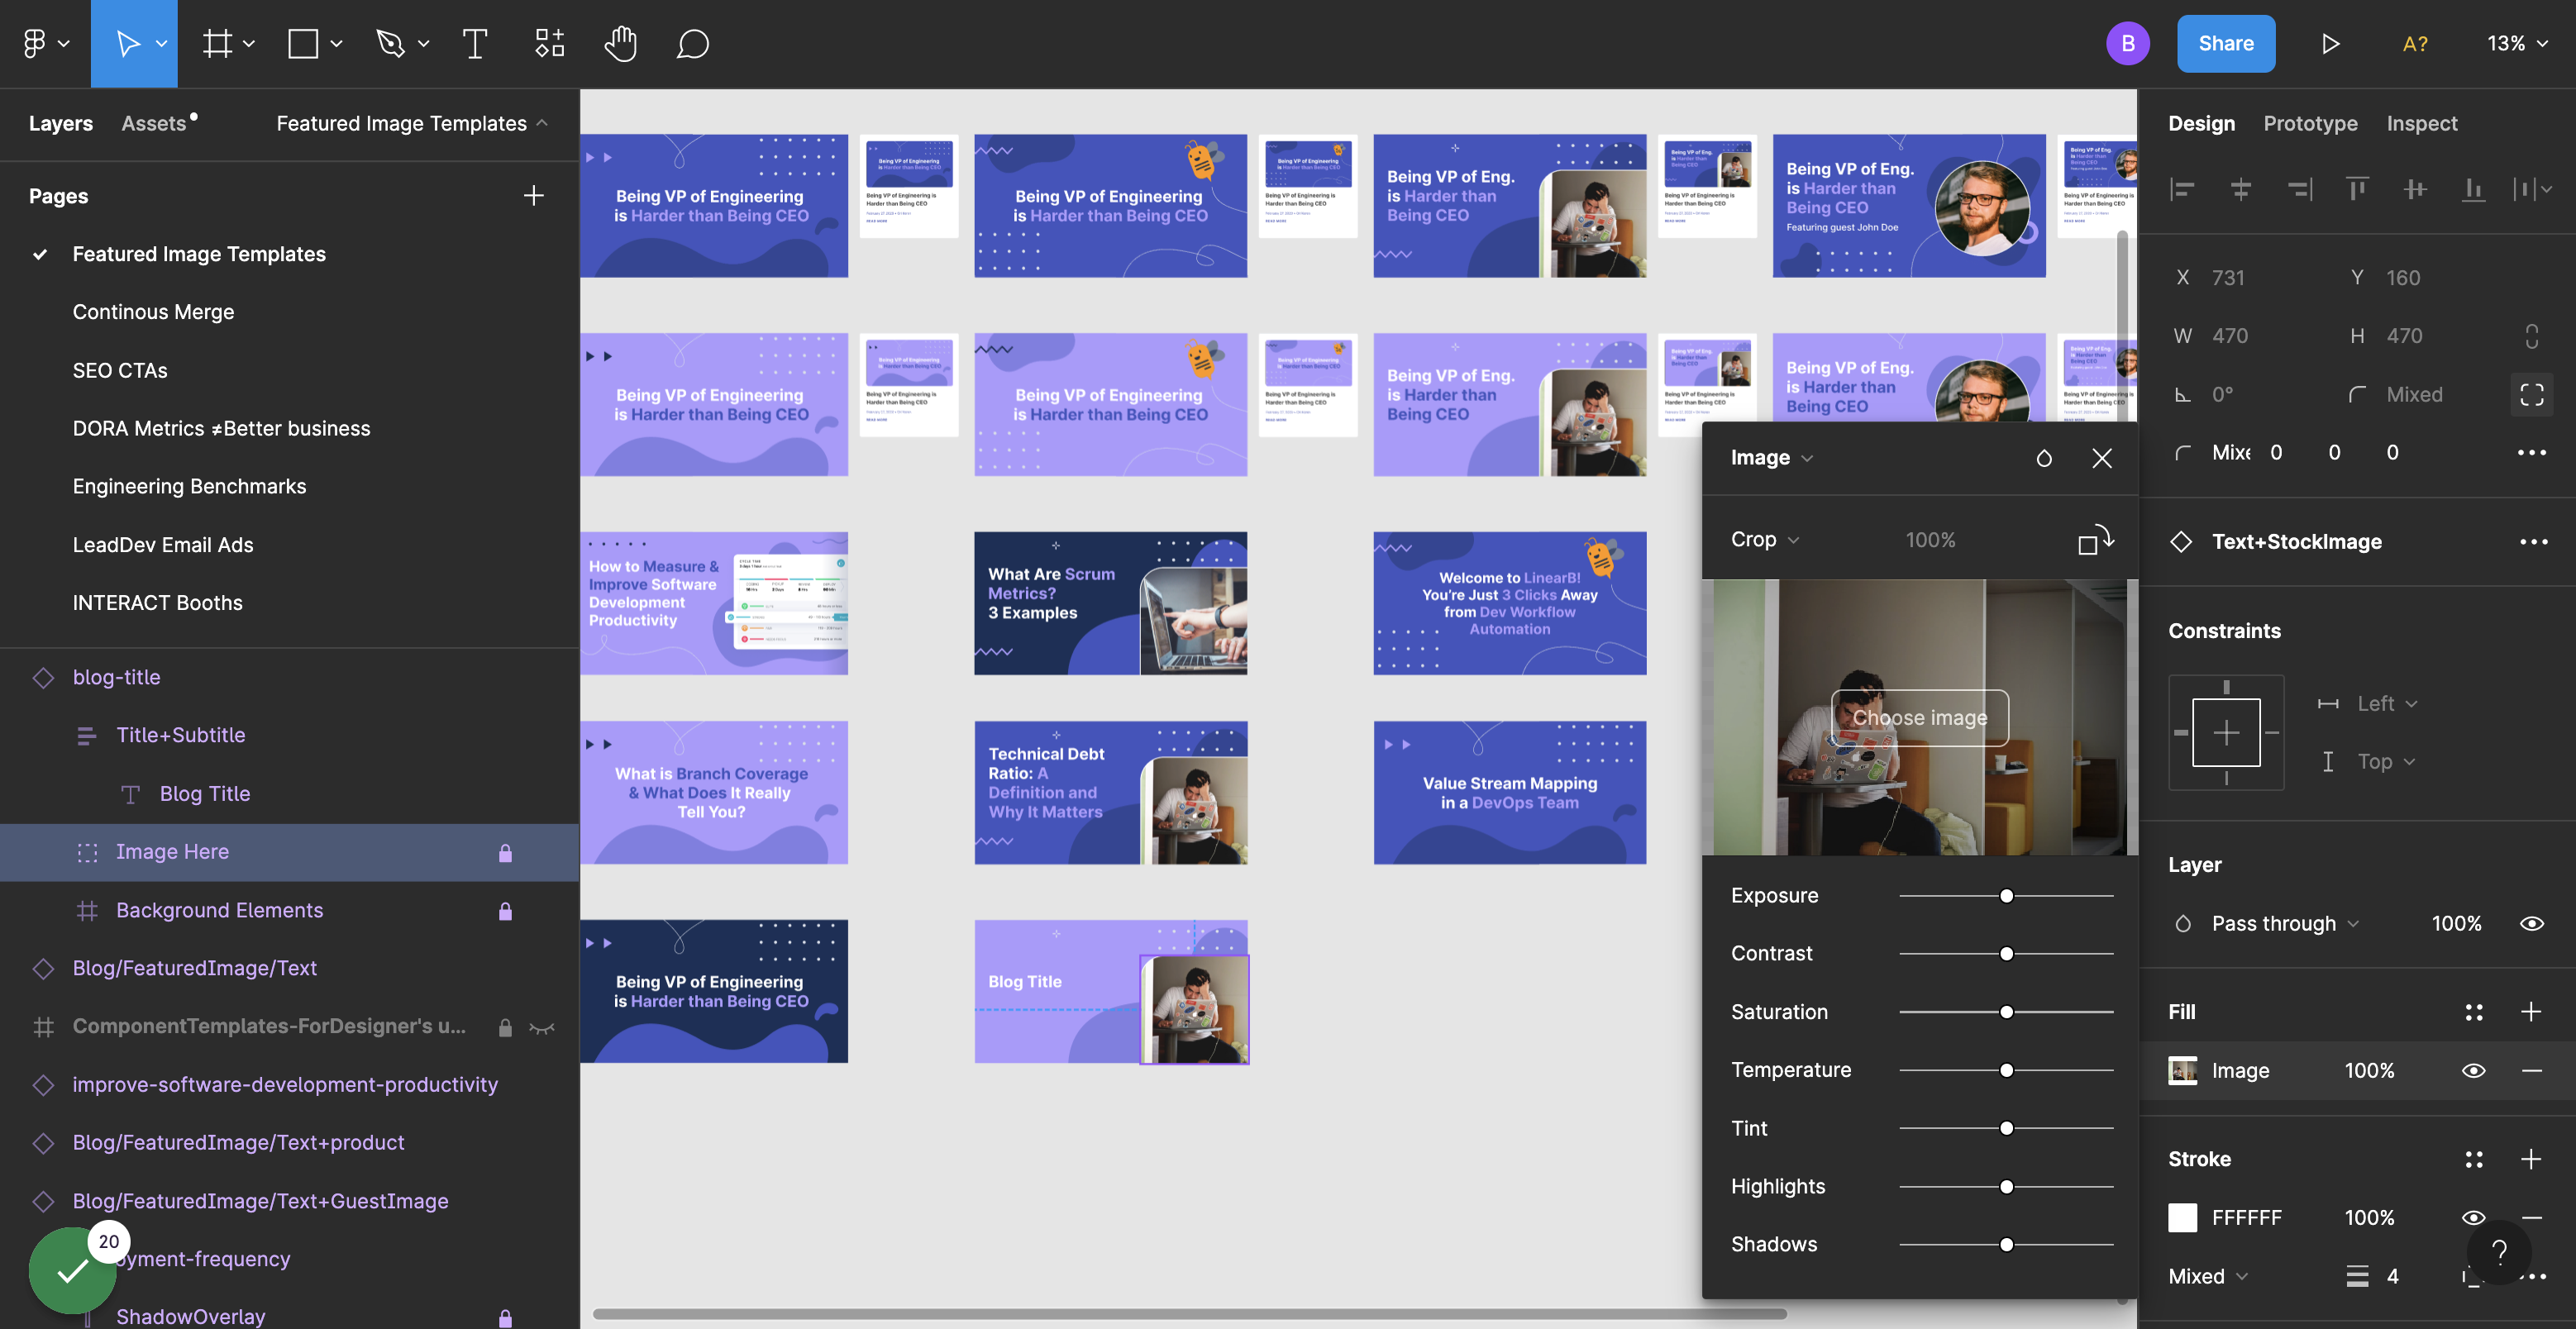Open Crop mode dropdown in Image panel
Viewport: 2576px width, 1329px height.
point(1765,540)
